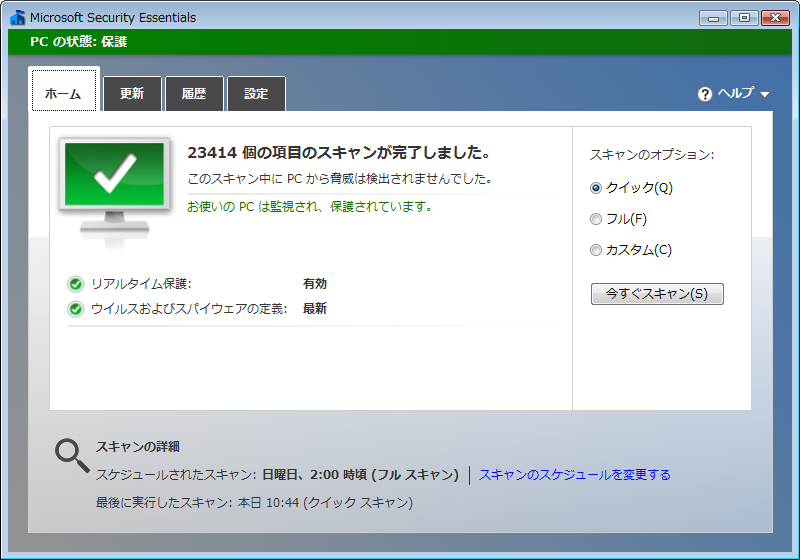Click the リアルタイム保護 '有効' value

[x=315, y=284]
